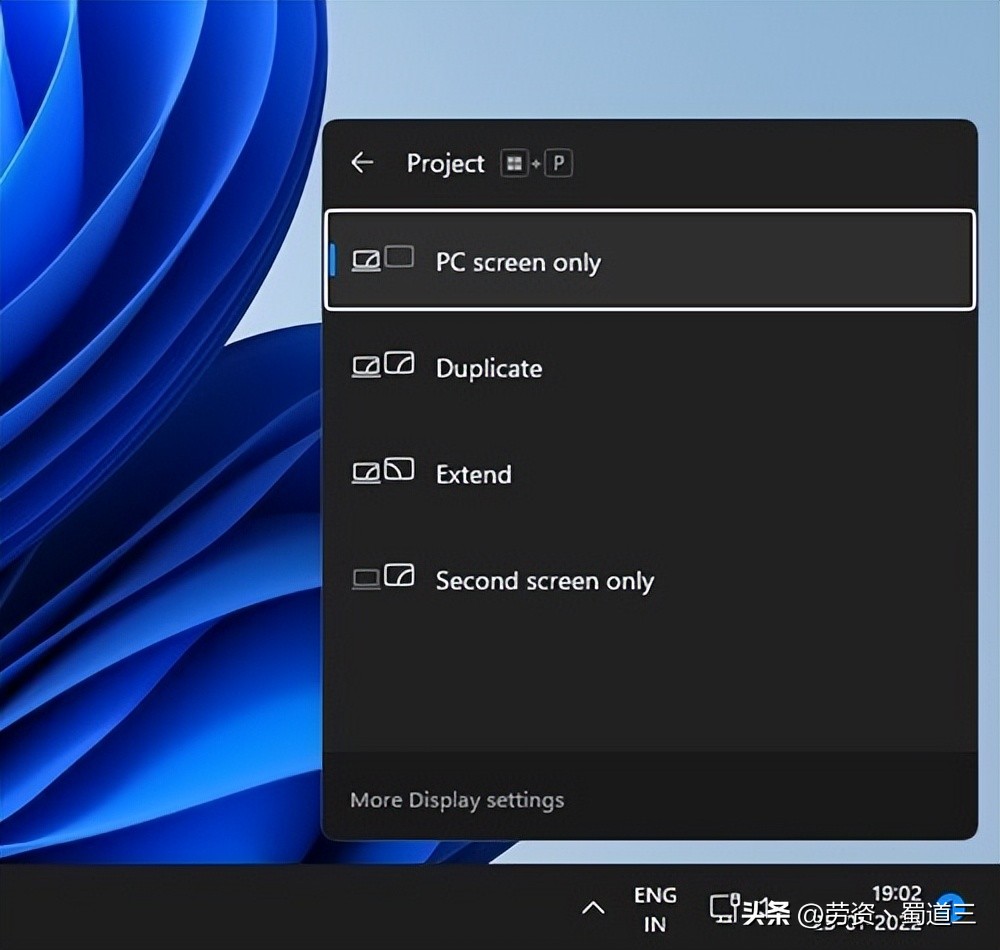Image resolution: width=1000 pixels, height=950 pixels.
Task: Open More Display settings
Action: point(457,799)
